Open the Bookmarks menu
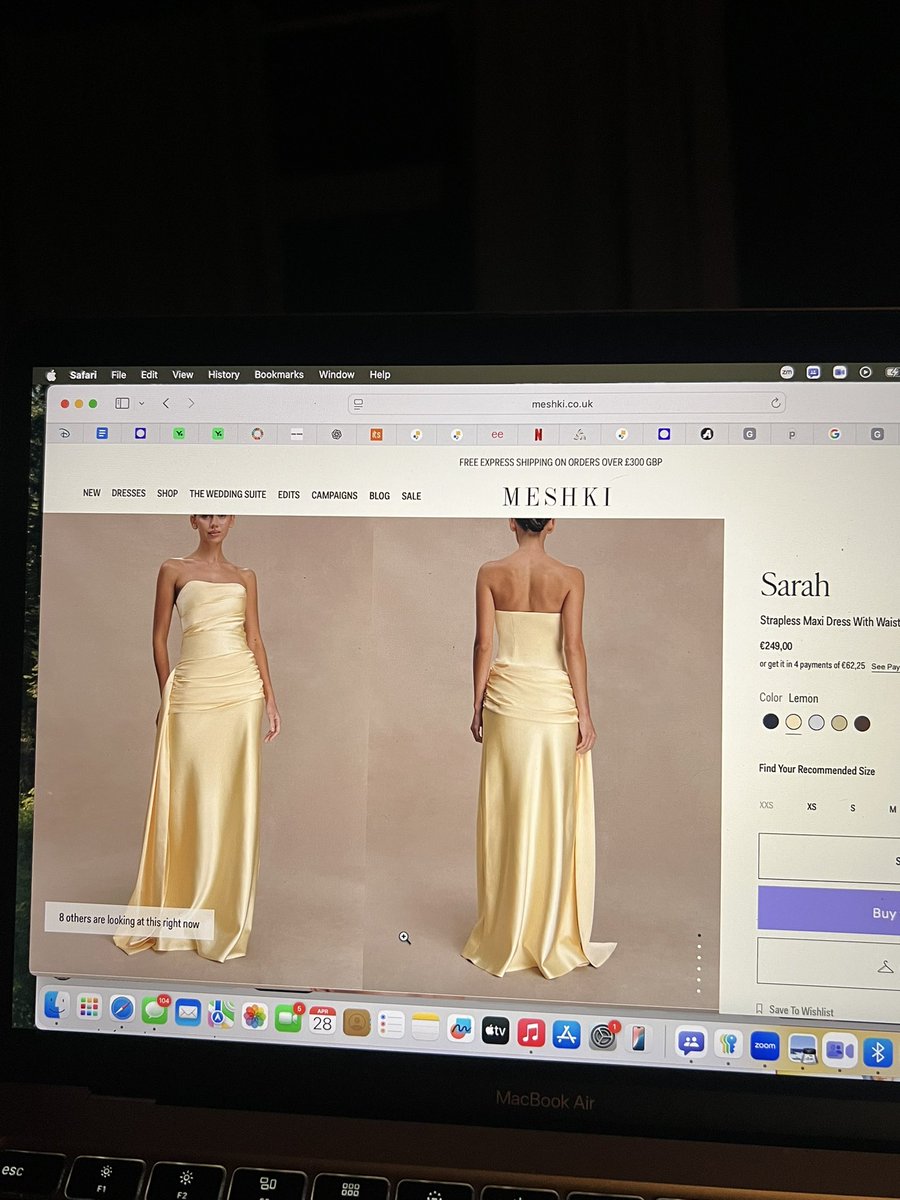Viewport: 900px width, 1200px height. point(279,375)
